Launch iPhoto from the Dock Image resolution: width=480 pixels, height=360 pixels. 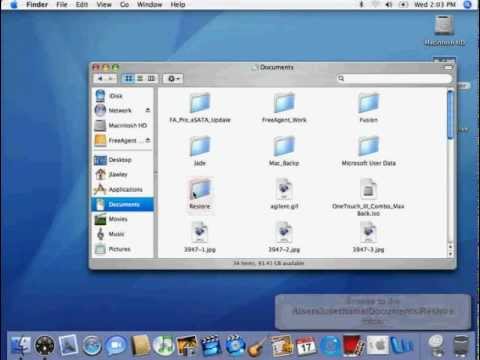[x=187, y=346]
